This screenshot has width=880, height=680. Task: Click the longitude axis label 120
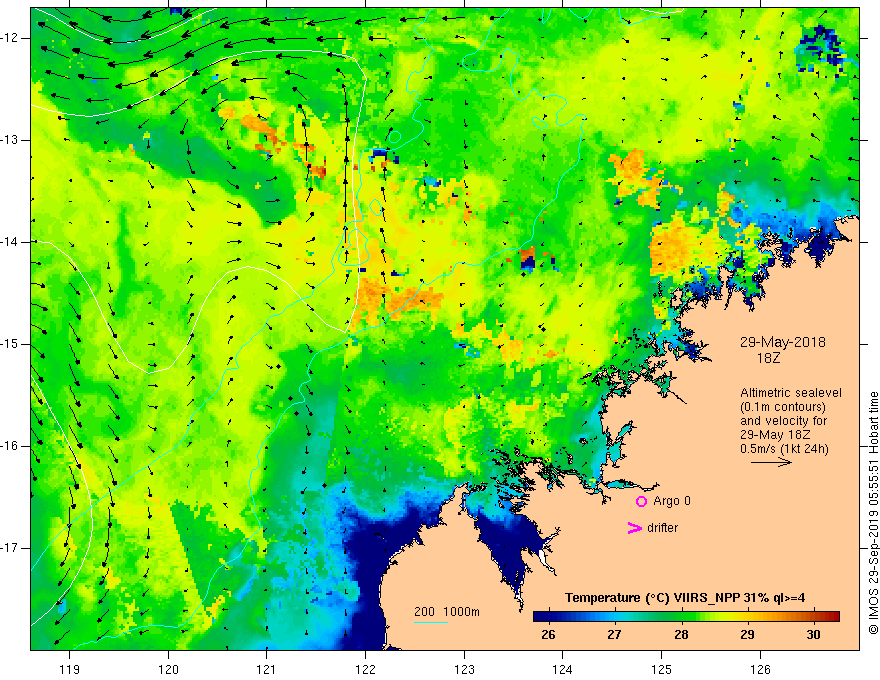click(x=168, y=669)
